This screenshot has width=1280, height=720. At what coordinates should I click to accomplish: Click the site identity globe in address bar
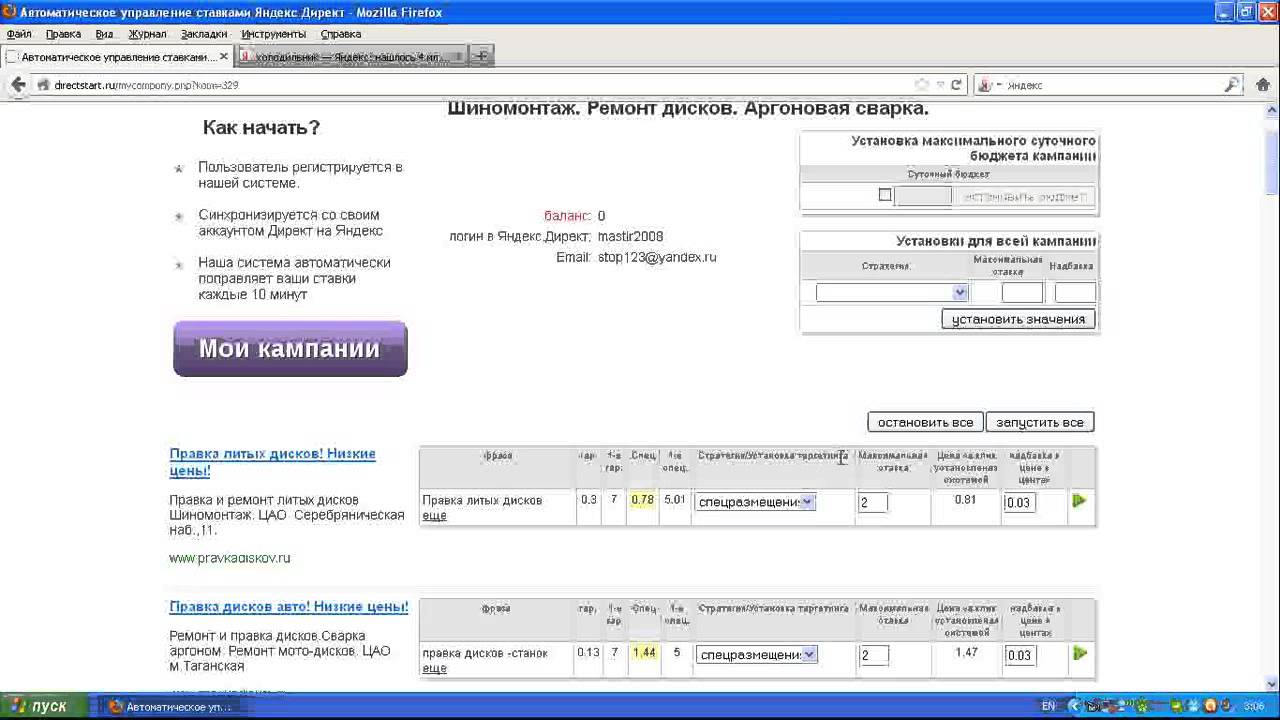tap(43, 85)
